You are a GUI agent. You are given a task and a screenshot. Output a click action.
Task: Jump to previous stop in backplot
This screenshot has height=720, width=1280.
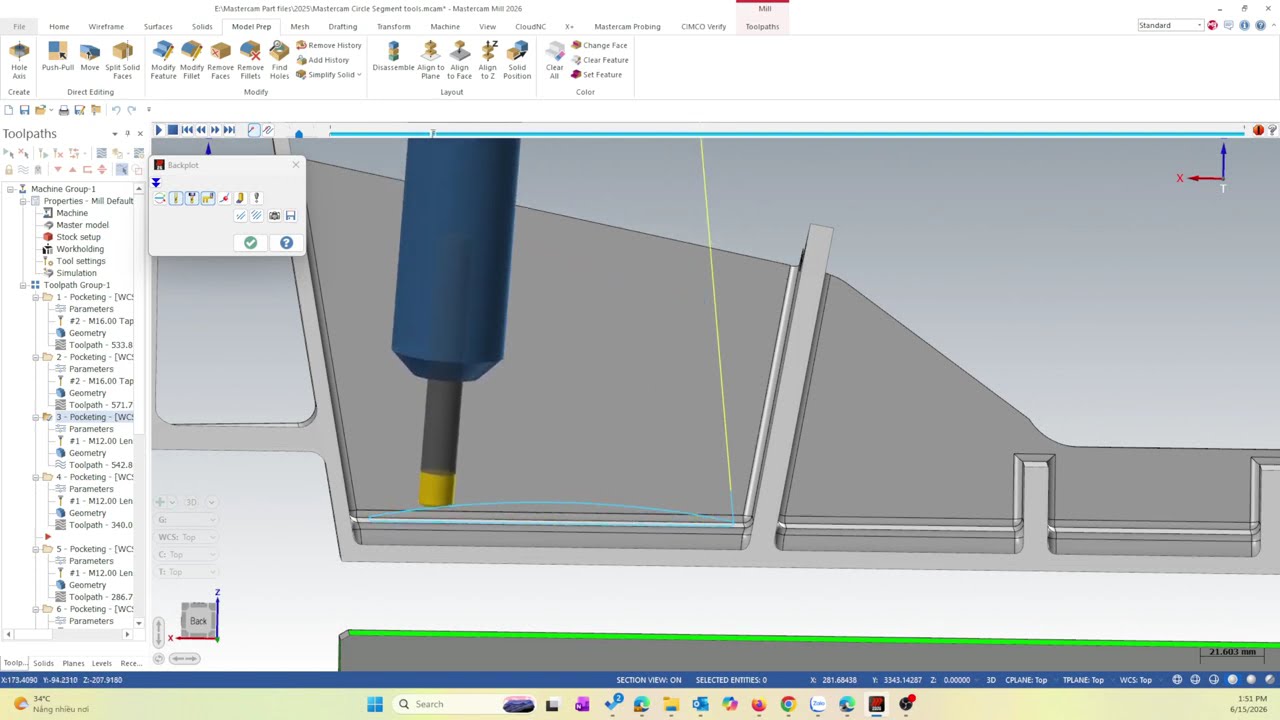point(186,130)
